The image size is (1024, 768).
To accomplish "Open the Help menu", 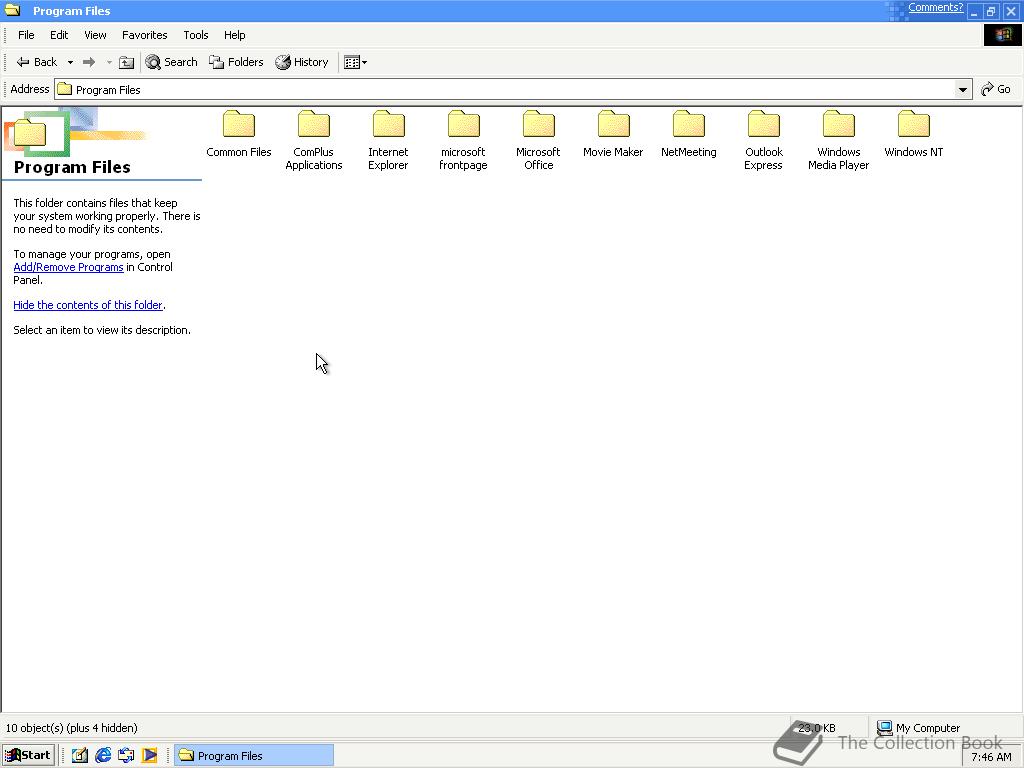I will [234, 35].
